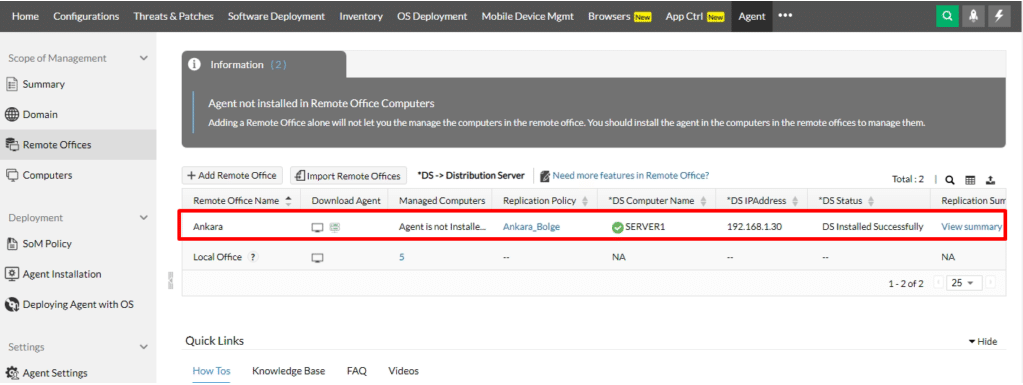Click the 192.168.1.30 IP address cell
Screen dimensions: 1023x385
(x=754, y=227)
